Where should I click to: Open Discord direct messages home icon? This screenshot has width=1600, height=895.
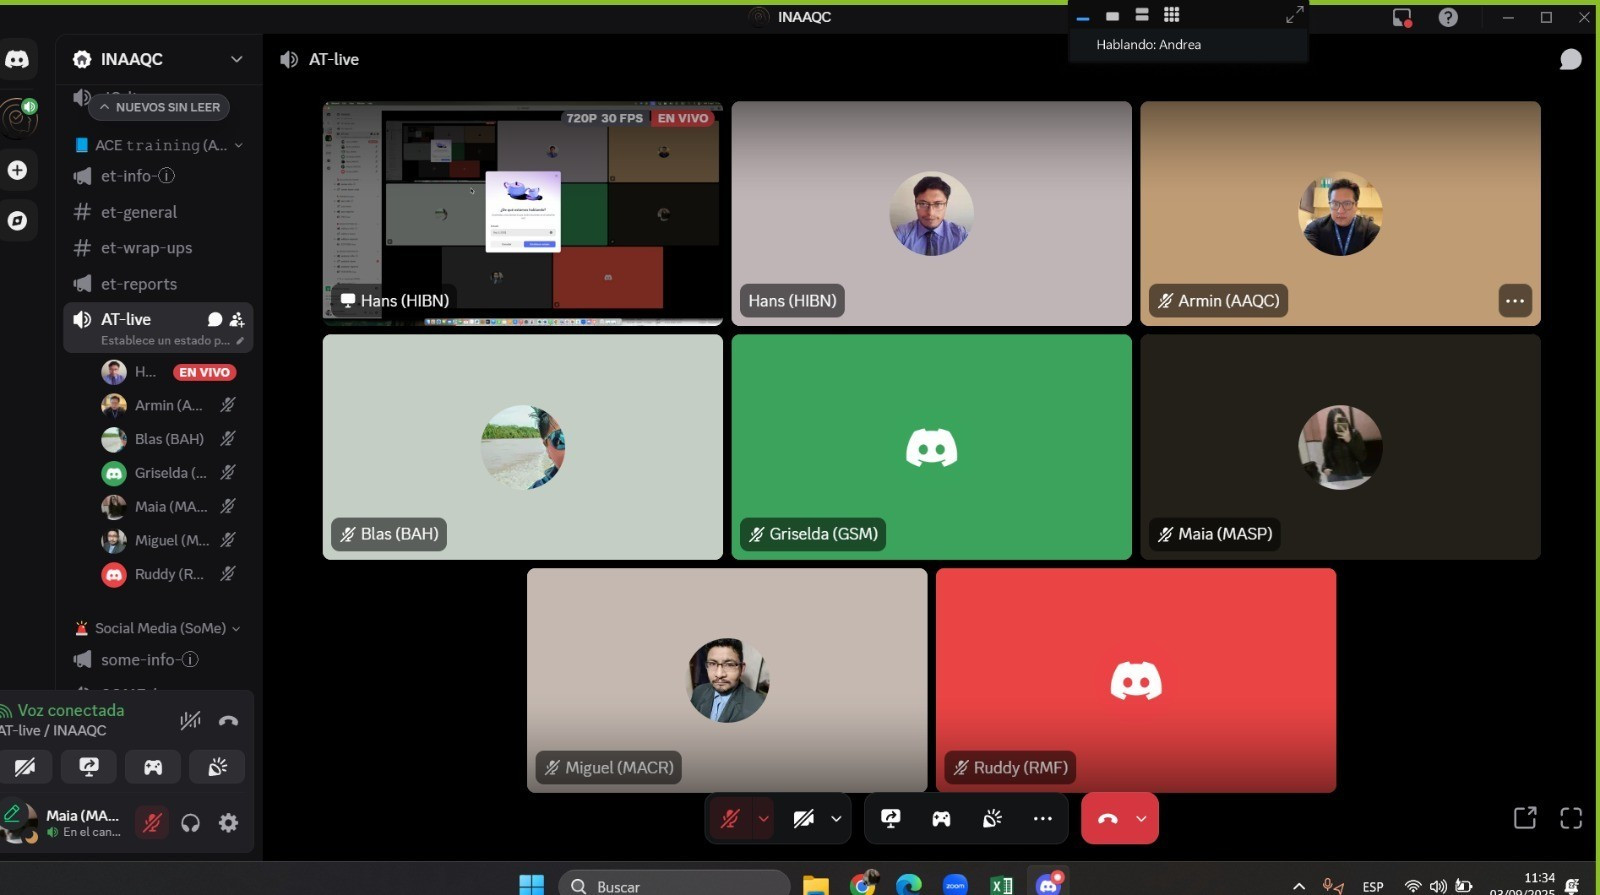pos(18,59)
